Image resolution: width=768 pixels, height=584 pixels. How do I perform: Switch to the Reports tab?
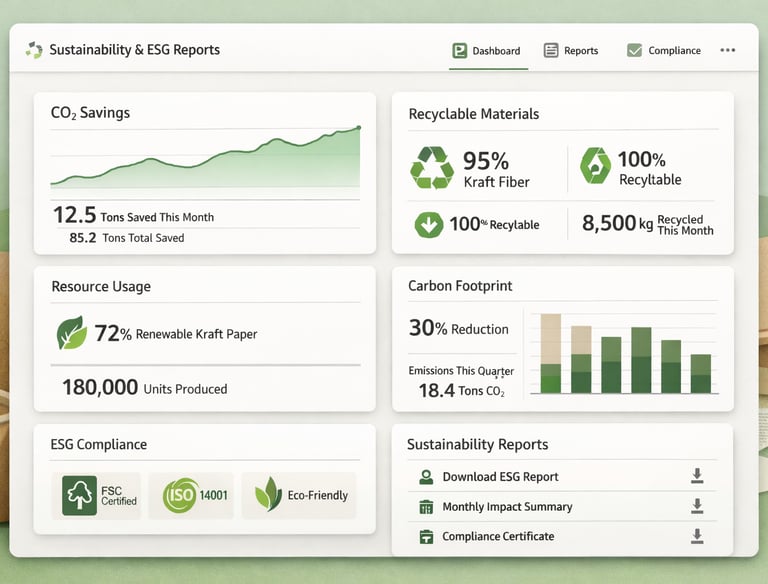571,50
